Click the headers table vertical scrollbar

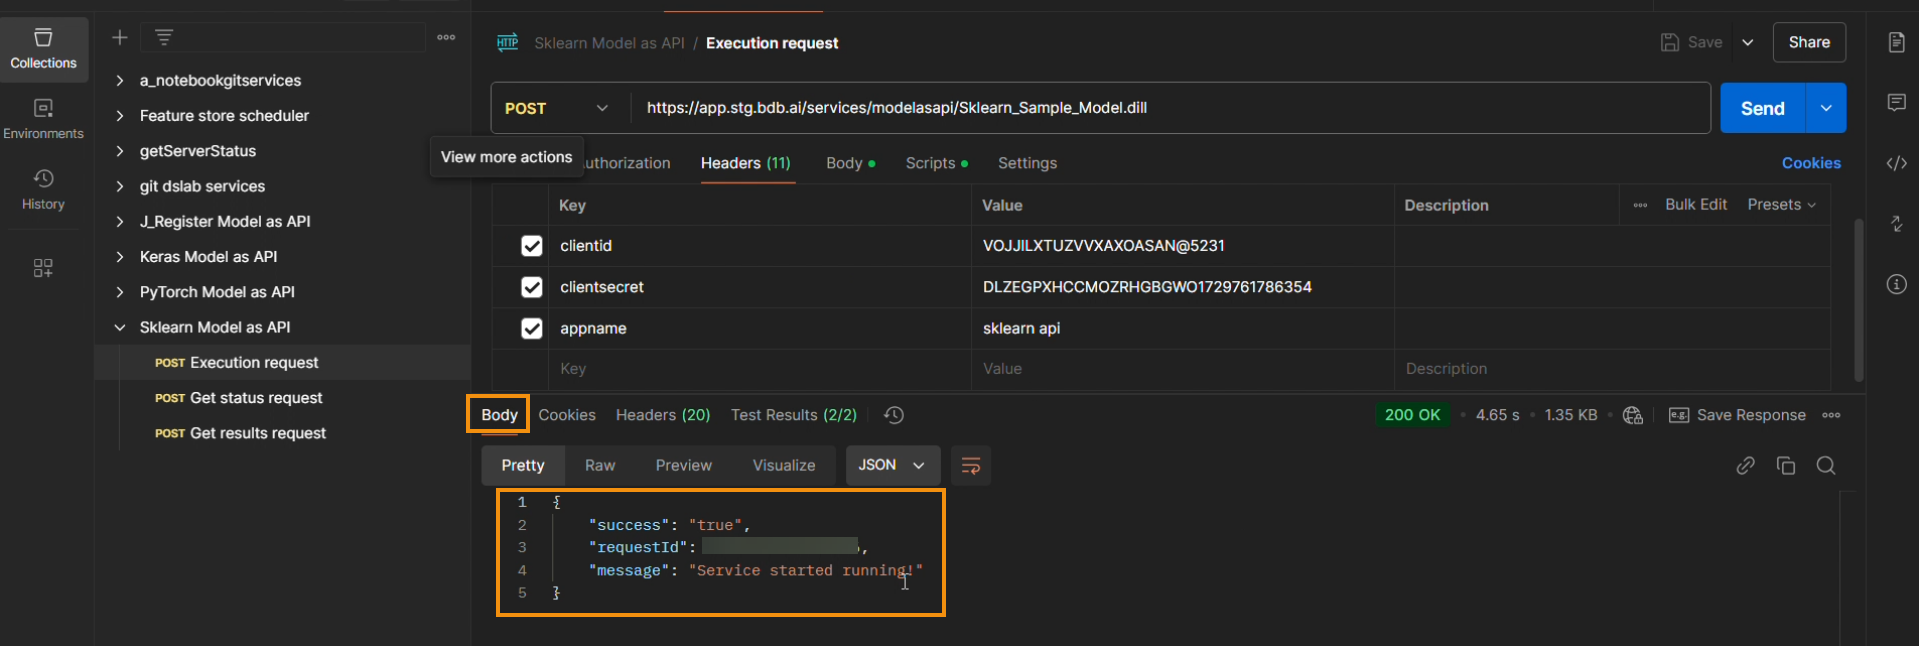(1858, 300)
